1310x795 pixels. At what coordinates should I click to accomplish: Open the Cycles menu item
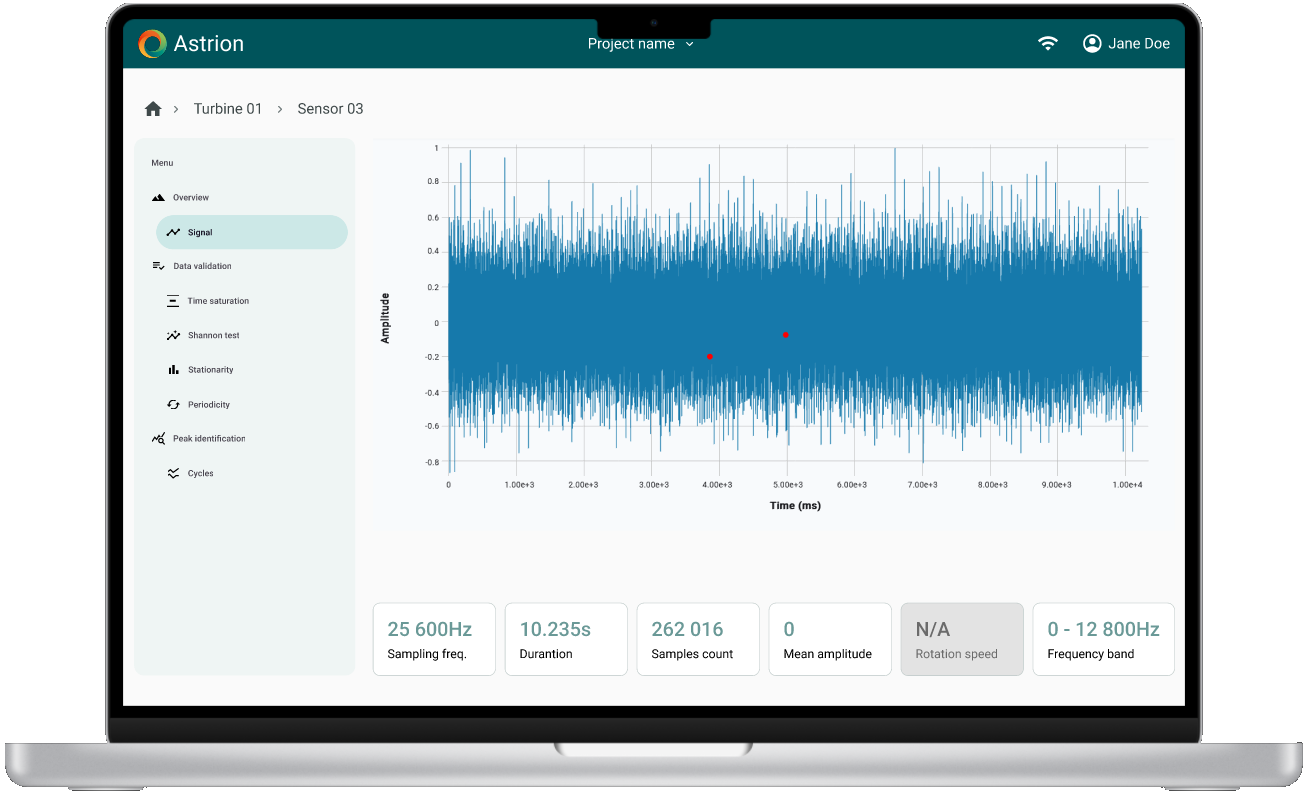coord(200,474)
